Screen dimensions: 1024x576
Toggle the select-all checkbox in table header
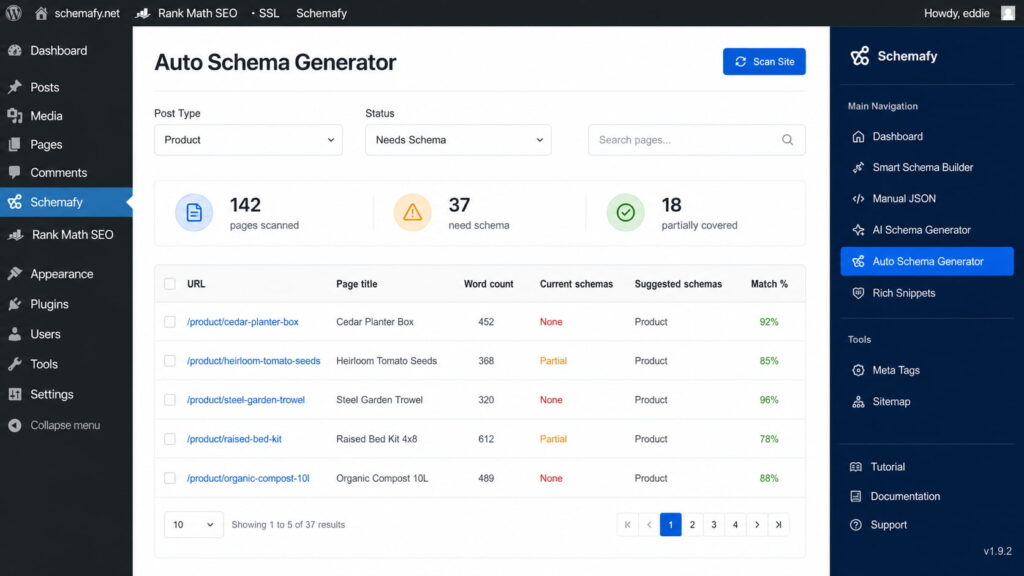pos(170,283)
